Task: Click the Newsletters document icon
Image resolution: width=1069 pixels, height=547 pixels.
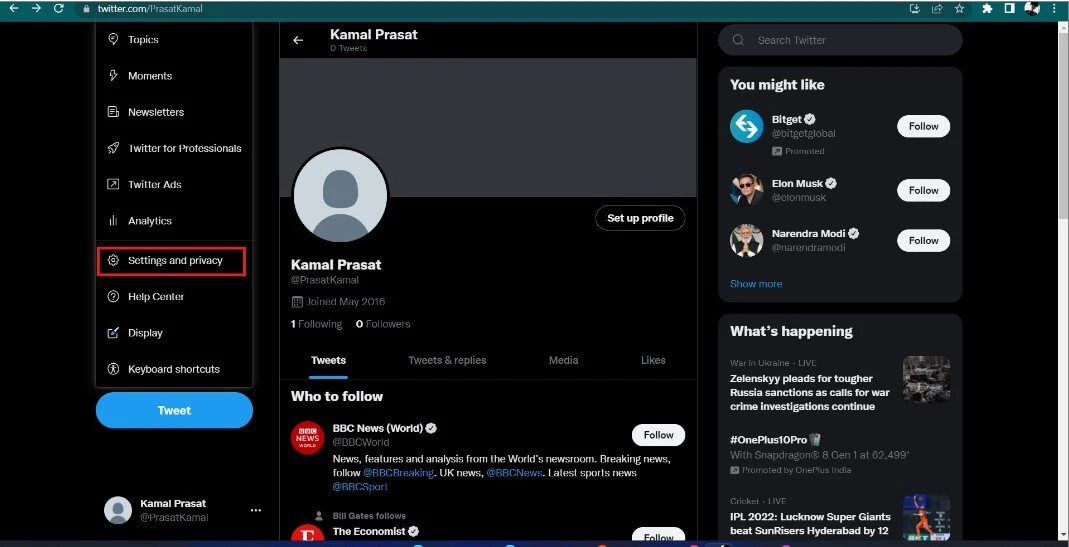Action: point(113,112)
